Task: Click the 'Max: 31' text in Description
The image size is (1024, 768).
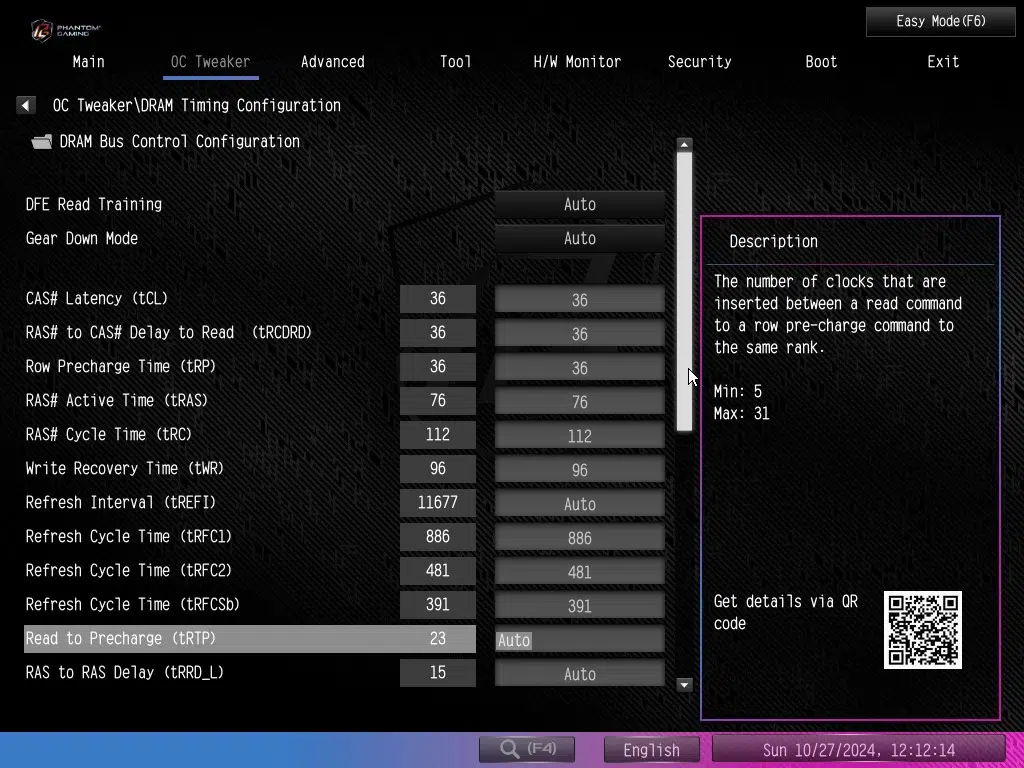Action: (741, 414)
